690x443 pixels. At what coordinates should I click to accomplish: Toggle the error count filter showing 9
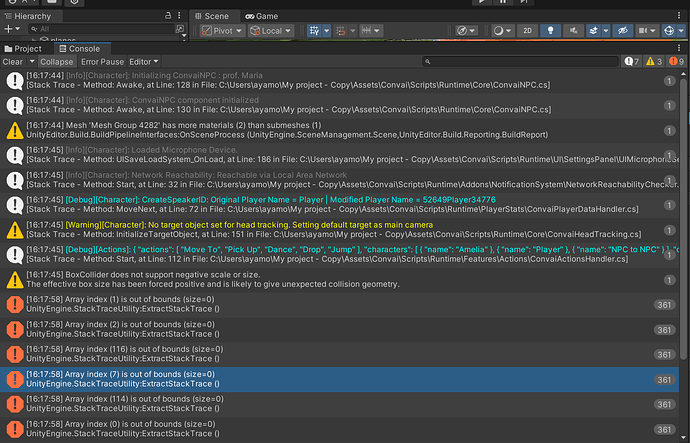[674, 62]
